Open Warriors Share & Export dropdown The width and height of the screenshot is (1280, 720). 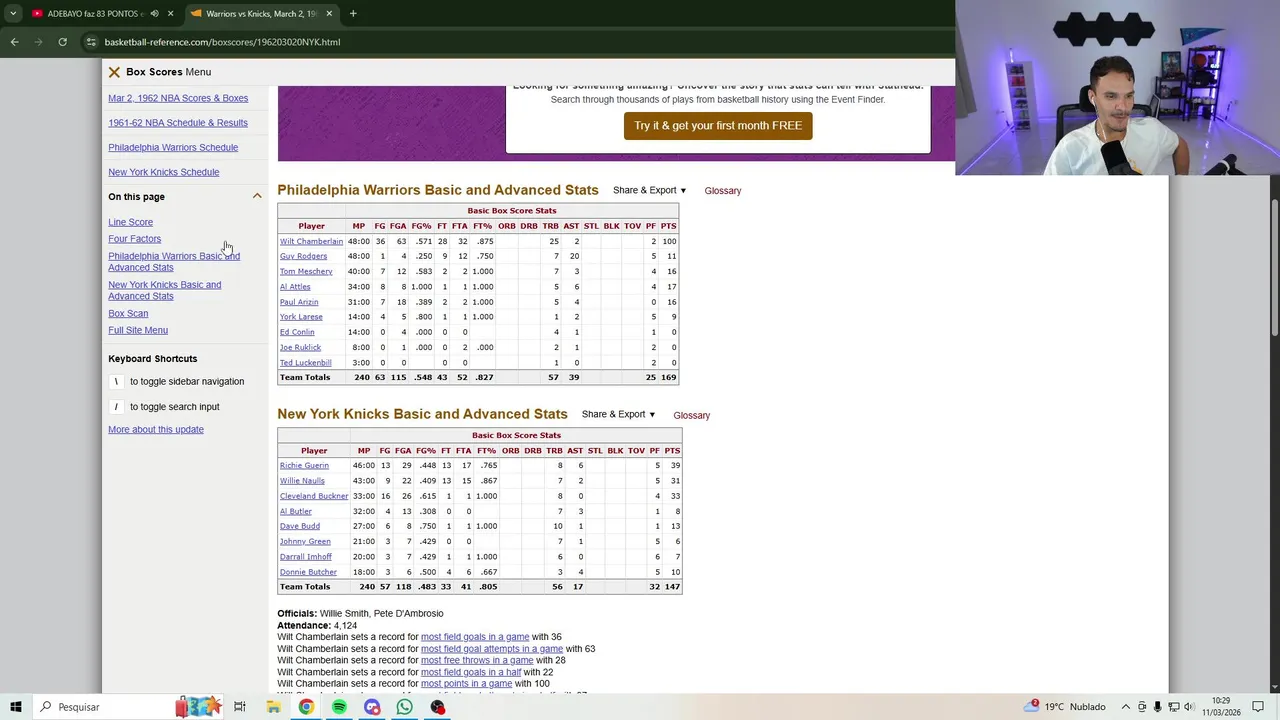650,190
